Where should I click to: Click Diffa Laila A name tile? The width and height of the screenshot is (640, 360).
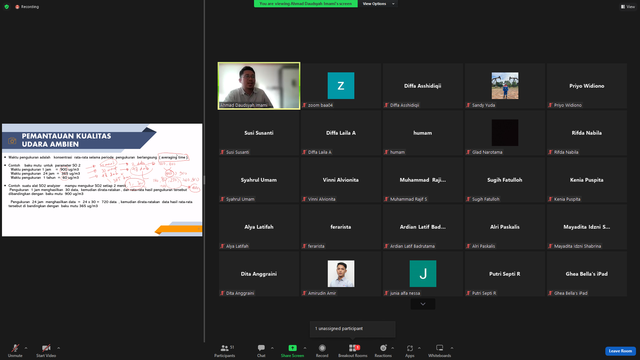point(341,133)
